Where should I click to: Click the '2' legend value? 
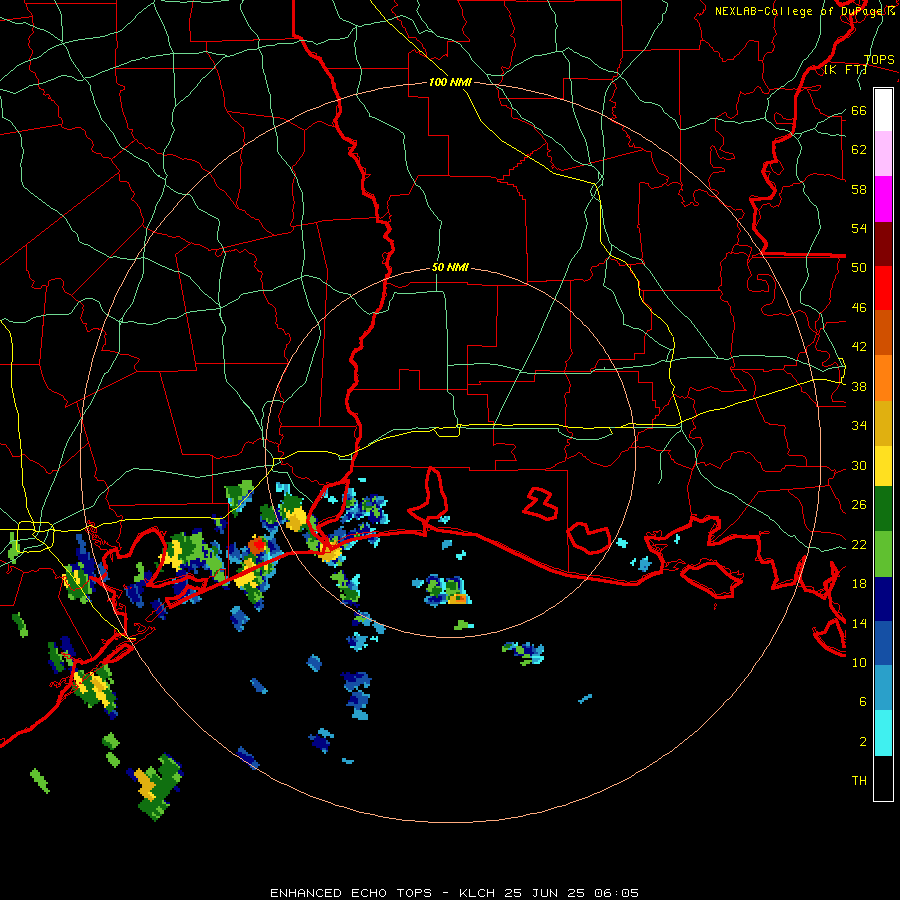click(863, 742)
